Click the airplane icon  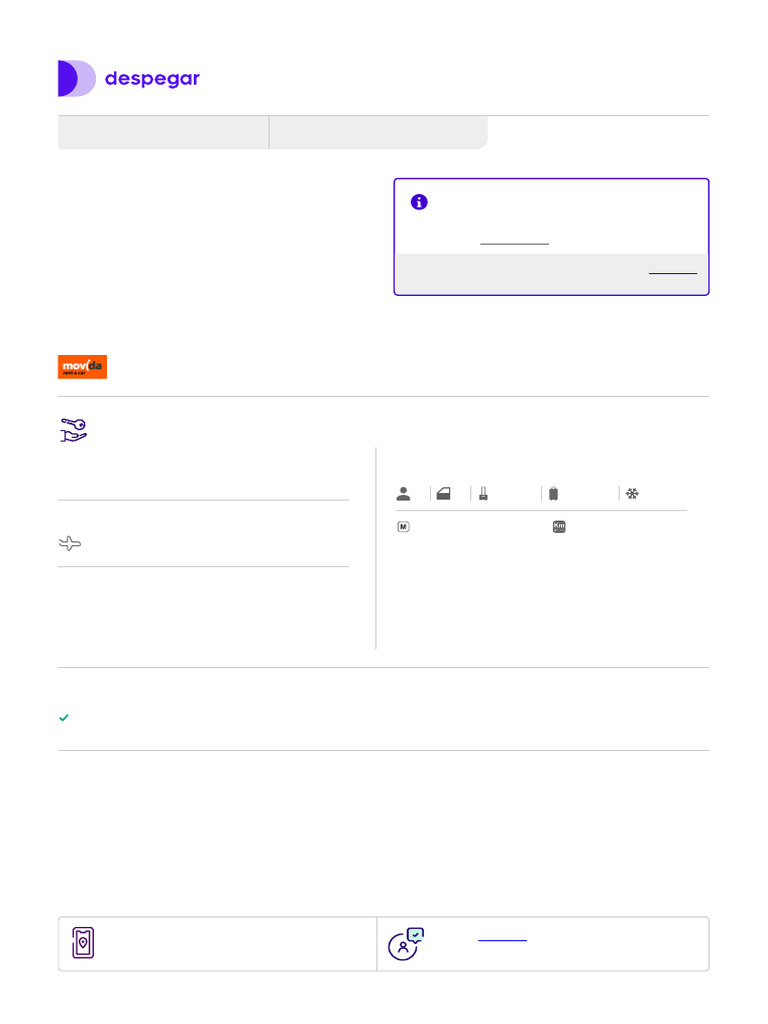click(x=69, y=544)
